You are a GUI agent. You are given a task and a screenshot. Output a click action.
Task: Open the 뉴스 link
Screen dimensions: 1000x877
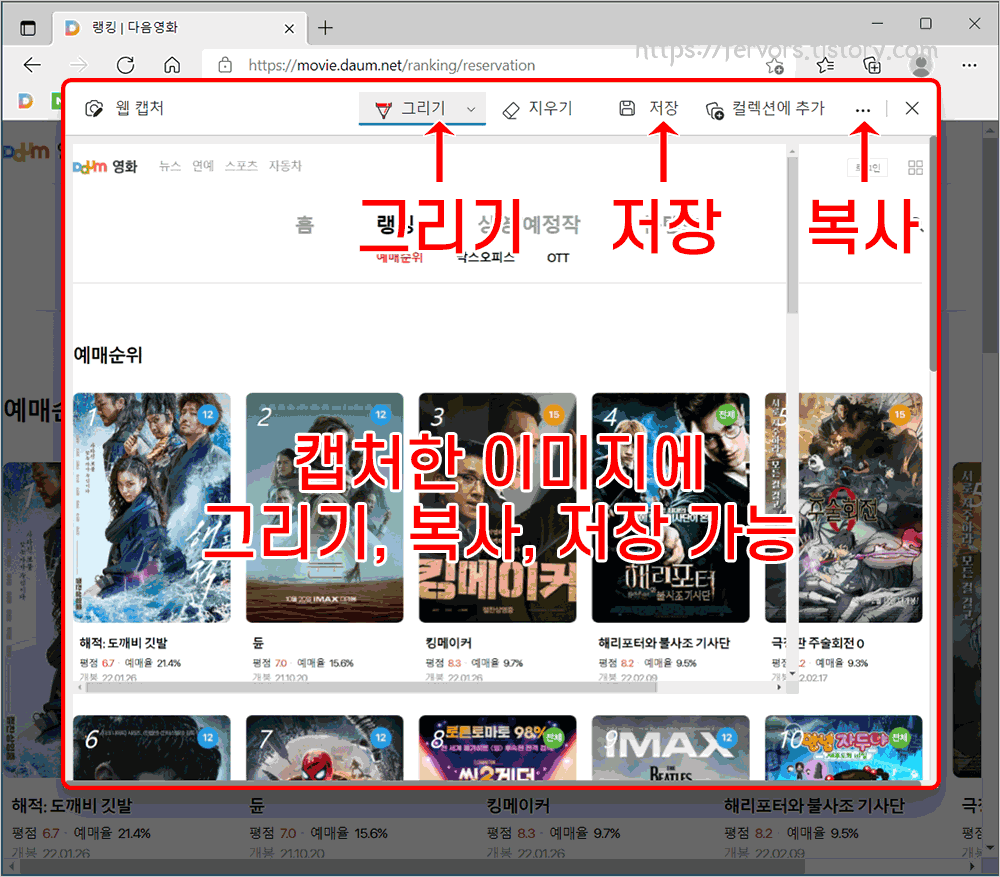tap(170, 166)
